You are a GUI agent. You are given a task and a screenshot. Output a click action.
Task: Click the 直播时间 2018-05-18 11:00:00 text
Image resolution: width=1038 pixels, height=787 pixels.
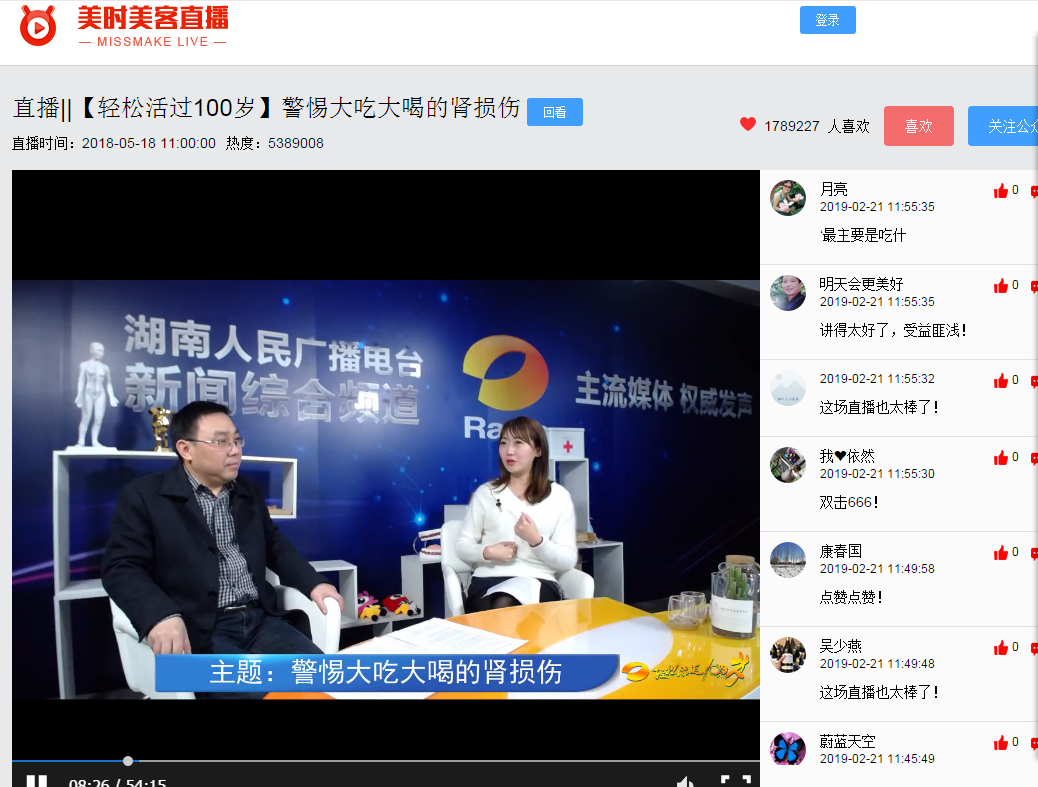click(x=114, y=144)
